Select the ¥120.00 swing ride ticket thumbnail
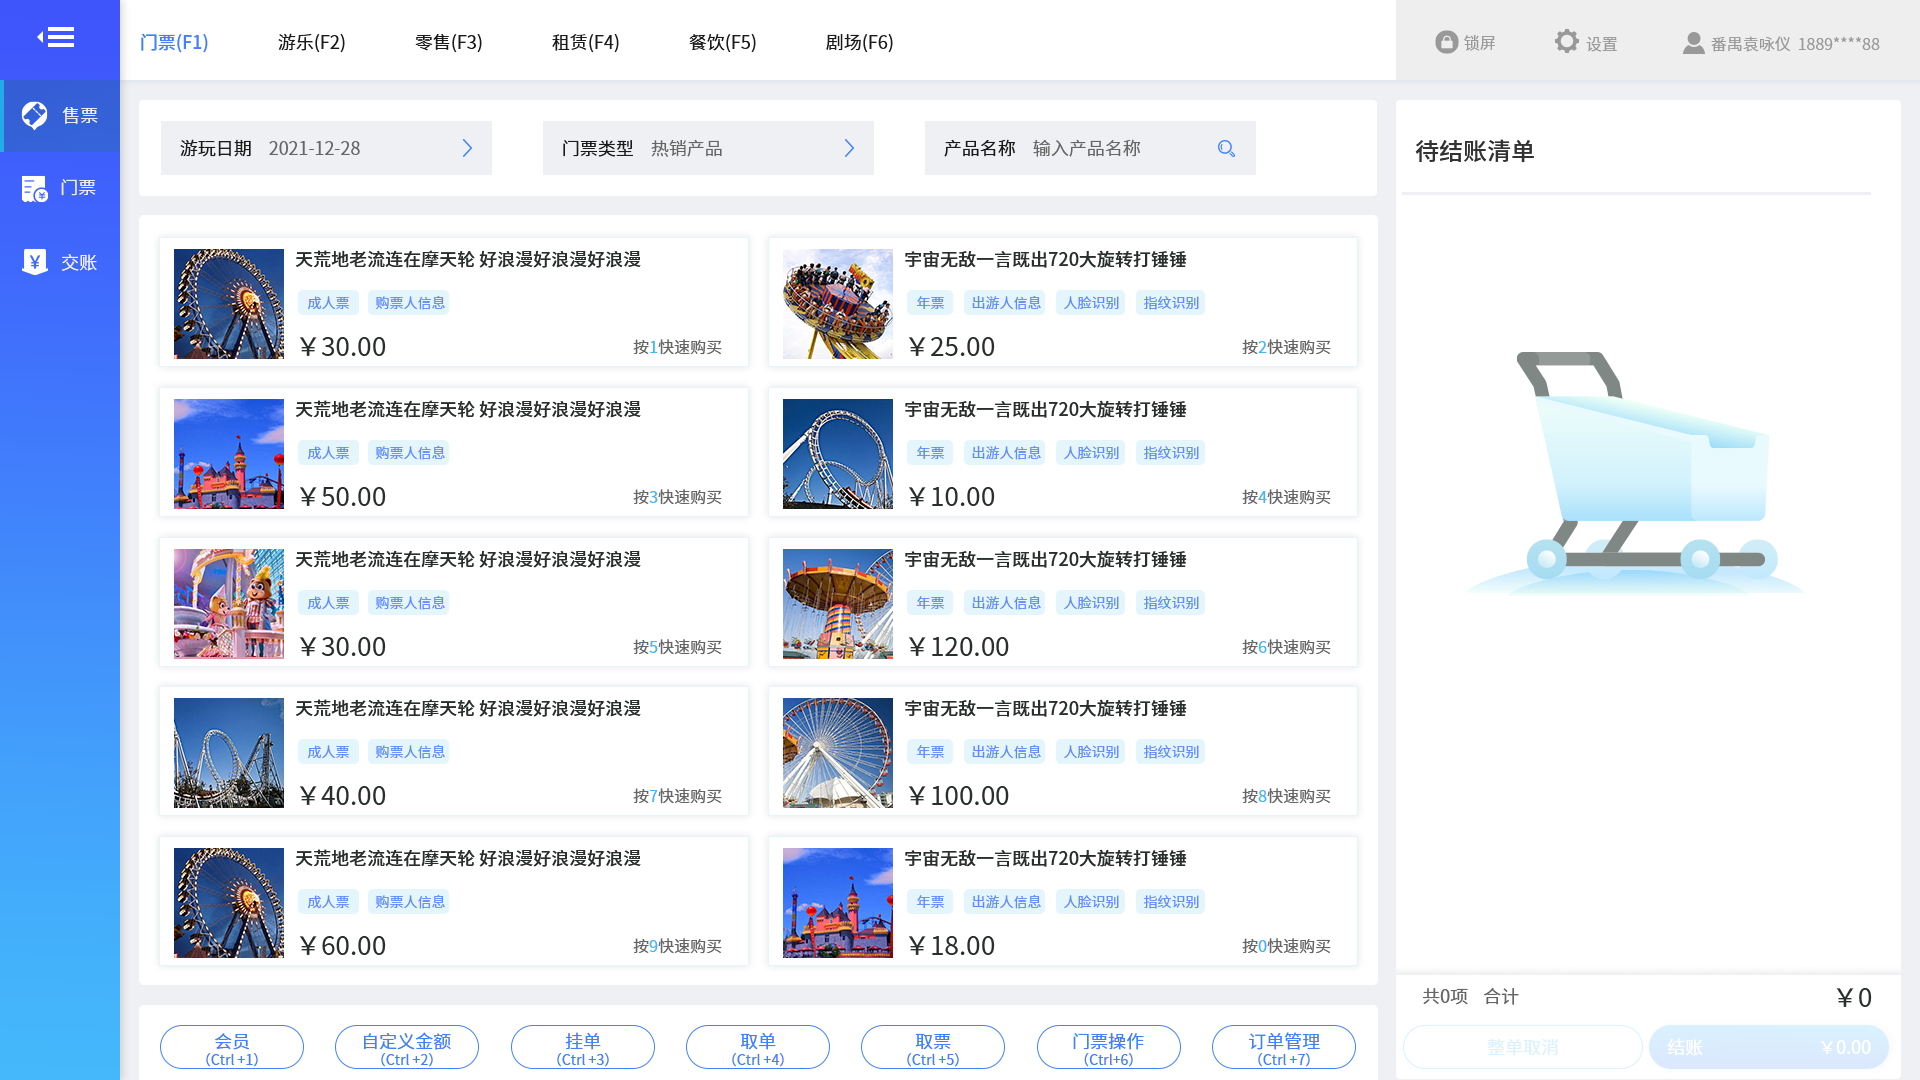The image size is (1920, 1080). click(838, 603)
